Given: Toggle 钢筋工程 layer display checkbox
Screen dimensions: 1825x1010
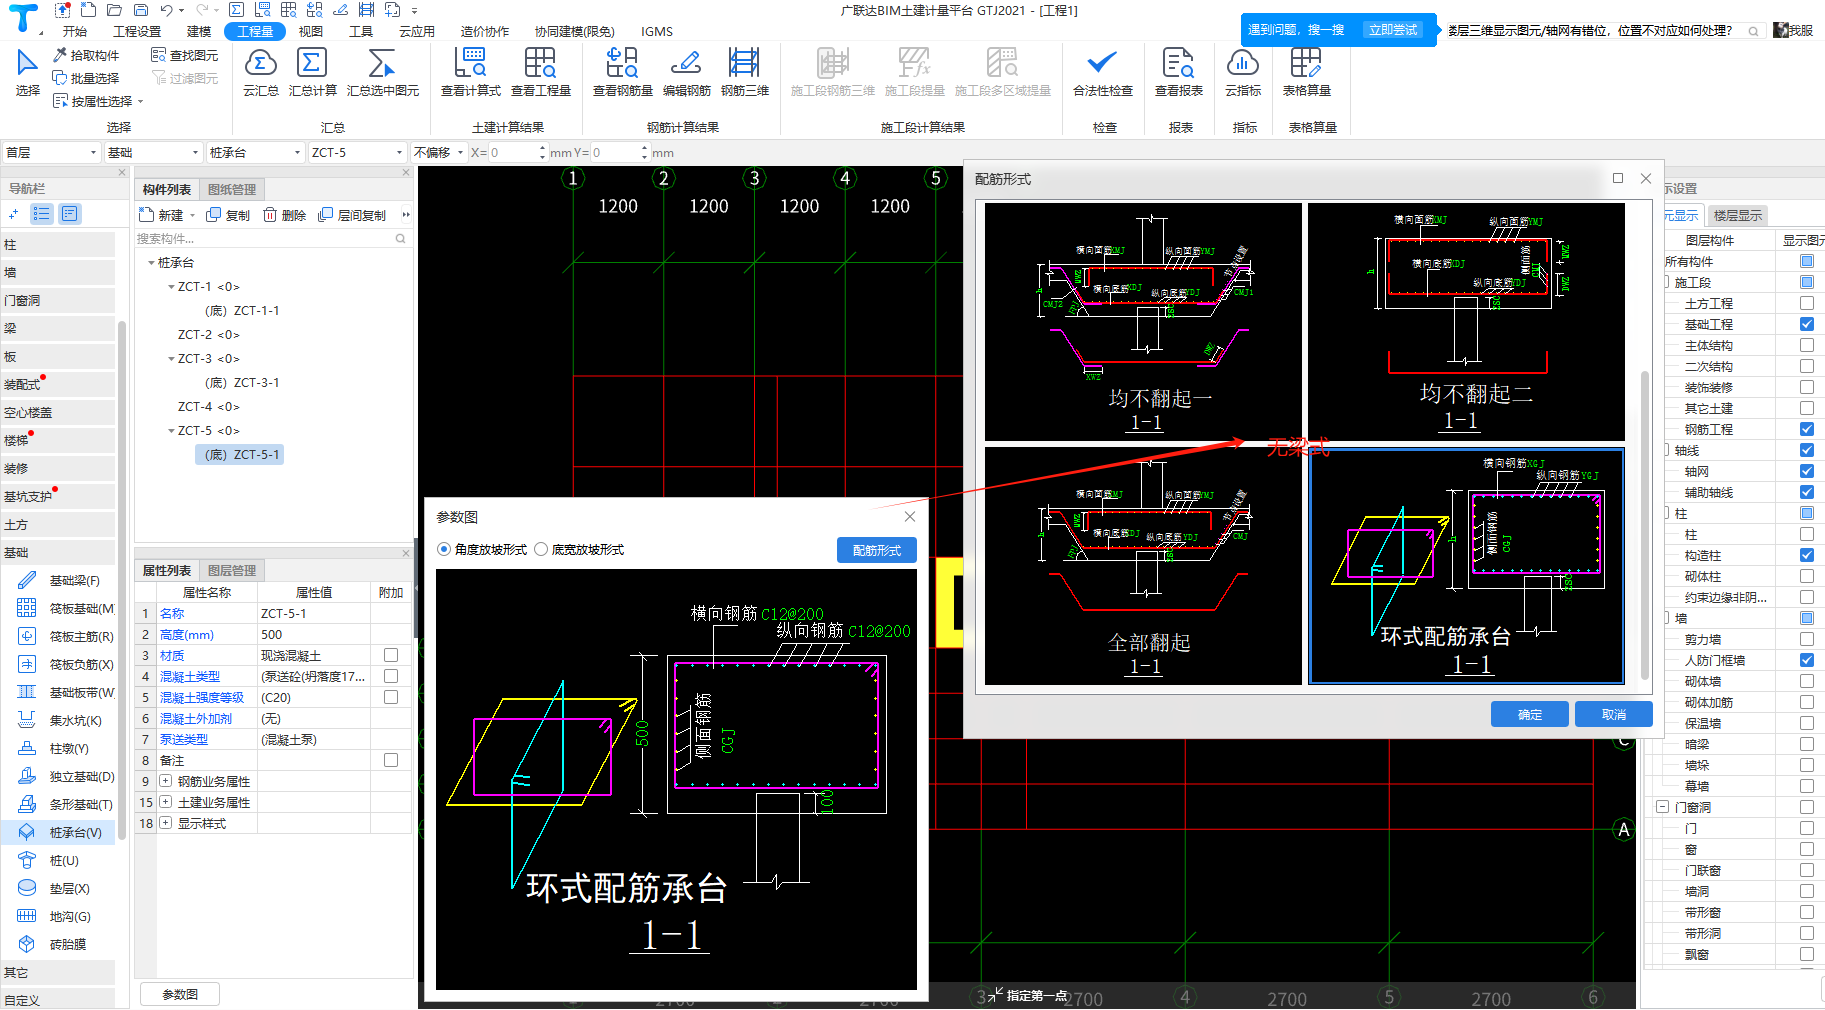Looking at the screenshot, I should [1807, 429].
